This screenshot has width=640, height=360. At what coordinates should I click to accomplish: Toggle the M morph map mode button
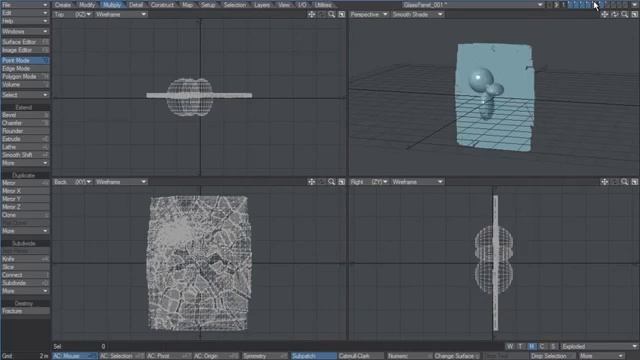(x=531, y=347)
